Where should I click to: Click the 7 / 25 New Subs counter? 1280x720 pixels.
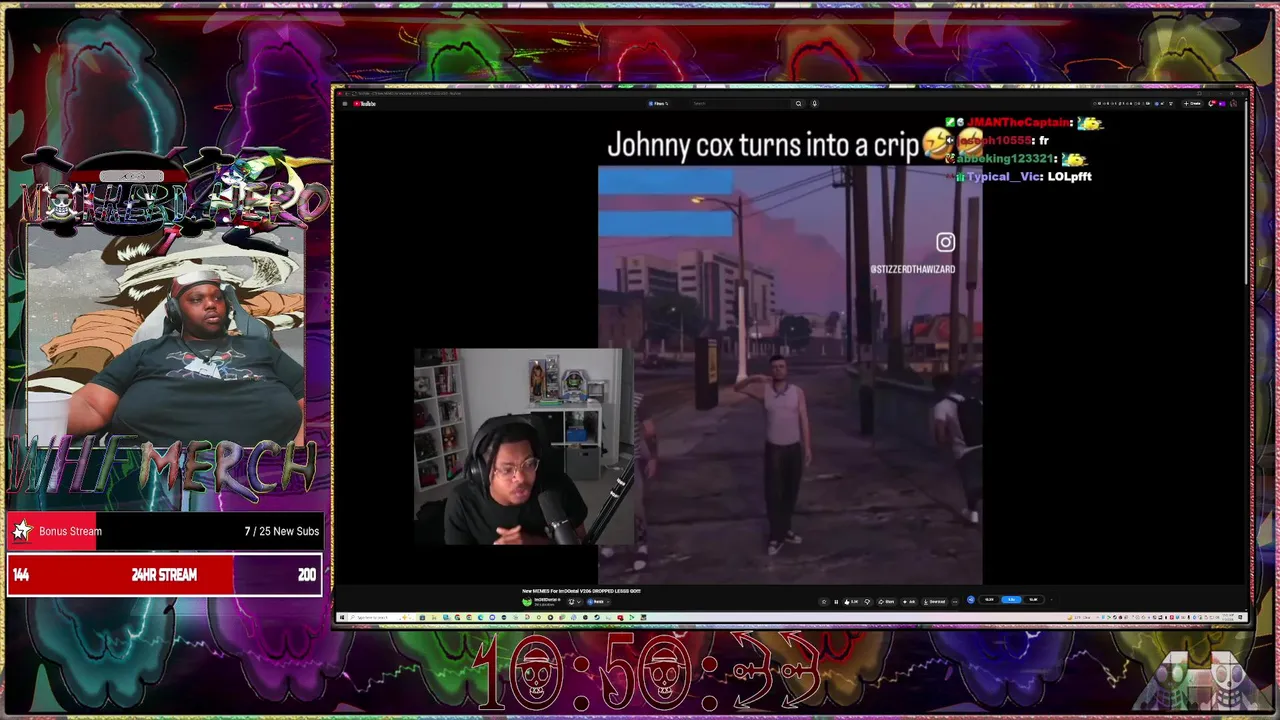280,531
